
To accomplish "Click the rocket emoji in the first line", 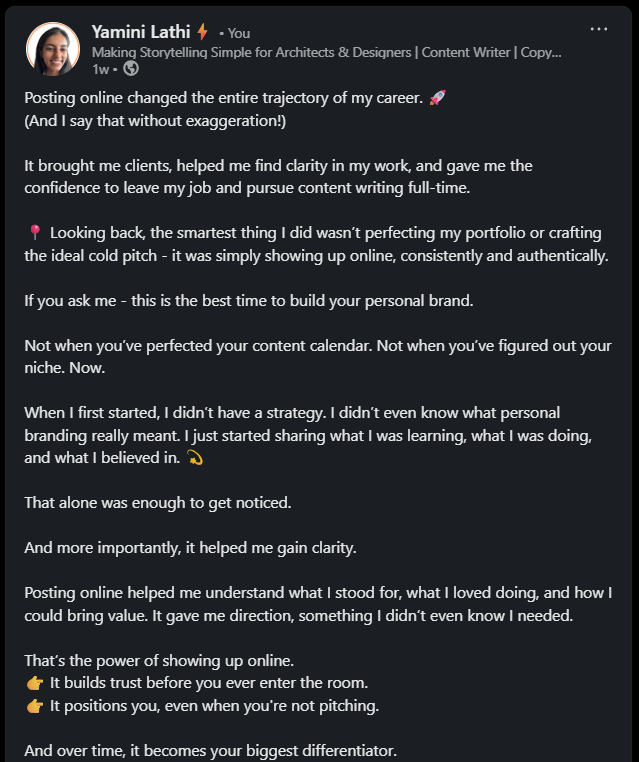I will tap(436, 98).
